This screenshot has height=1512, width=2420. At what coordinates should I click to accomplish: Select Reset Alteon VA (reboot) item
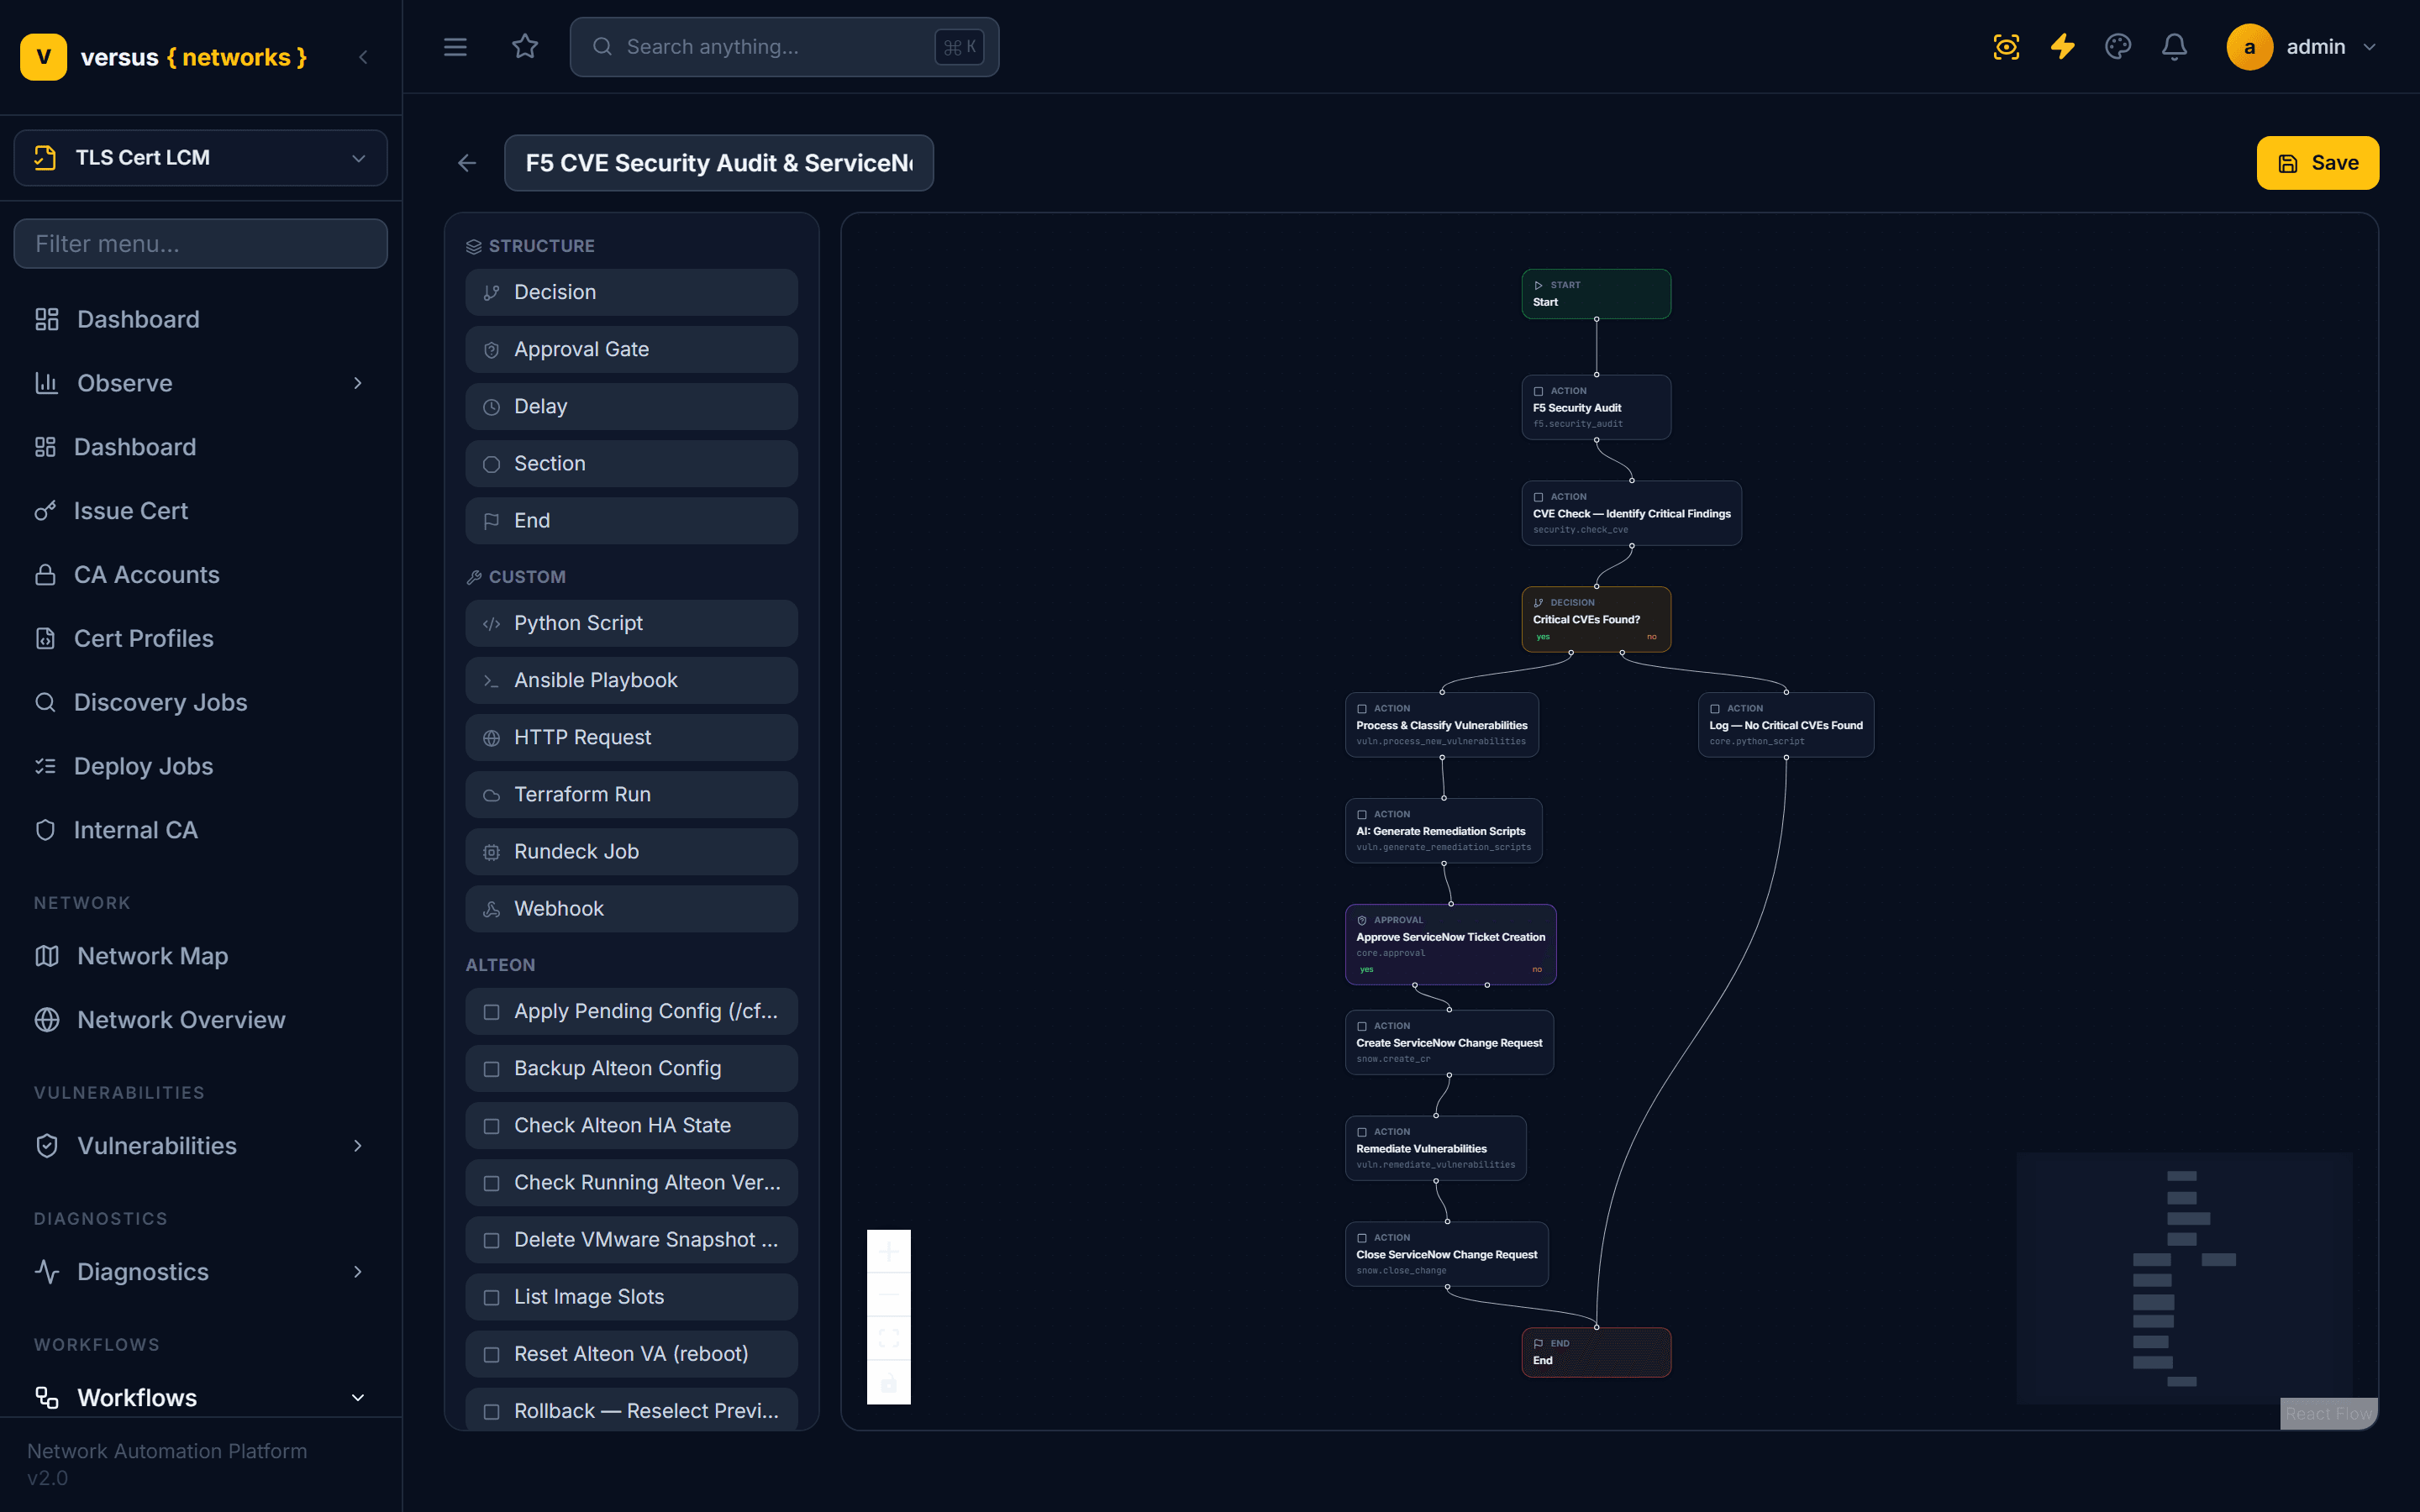631,1353
